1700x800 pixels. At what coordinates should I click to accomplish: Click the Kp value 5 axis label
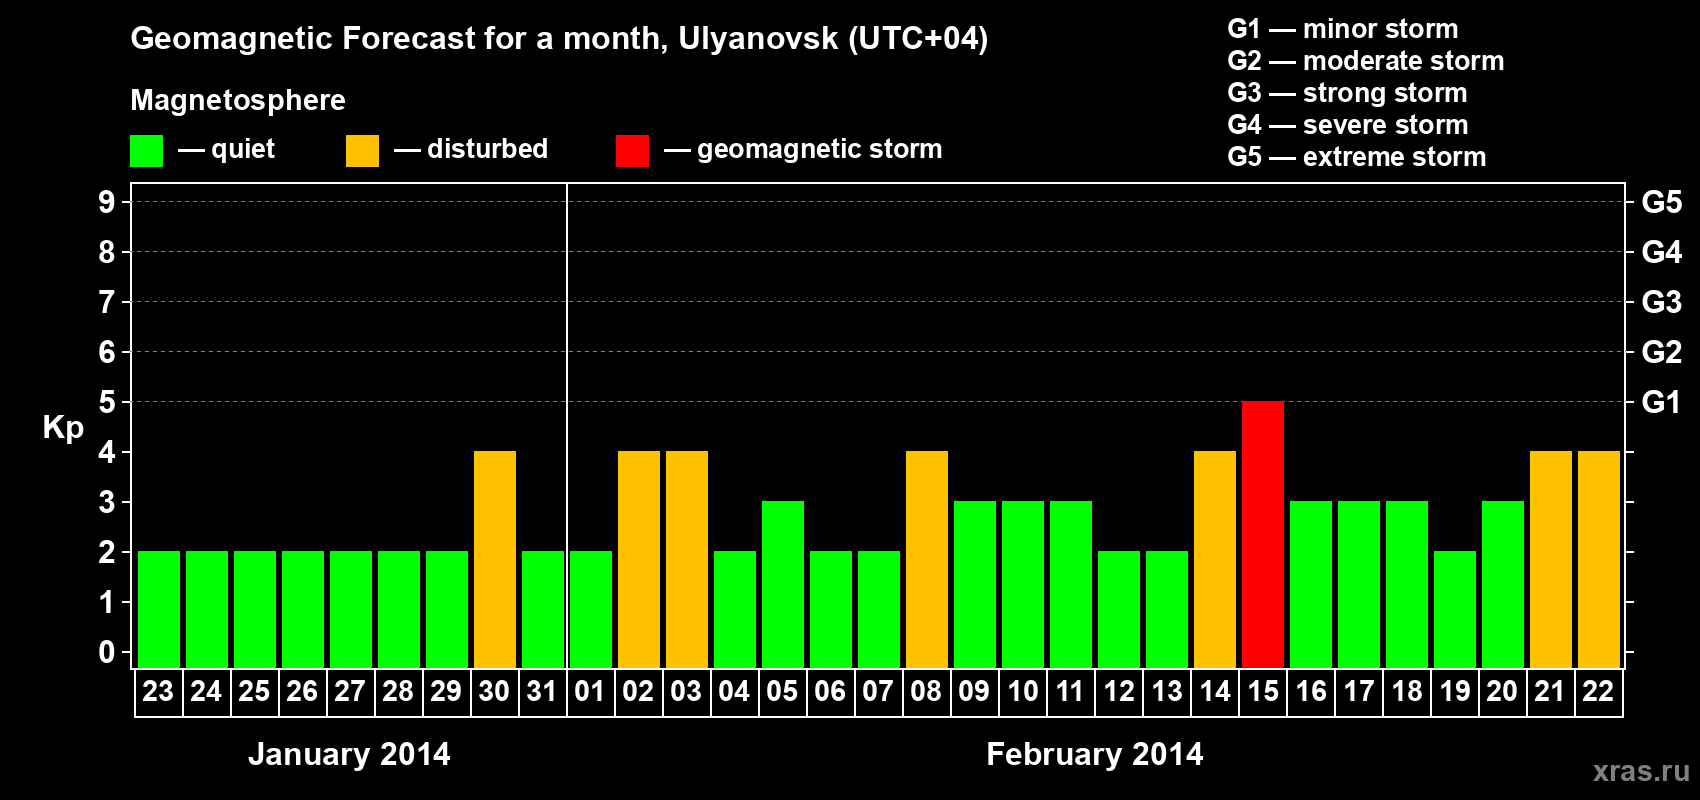(107, 402)
